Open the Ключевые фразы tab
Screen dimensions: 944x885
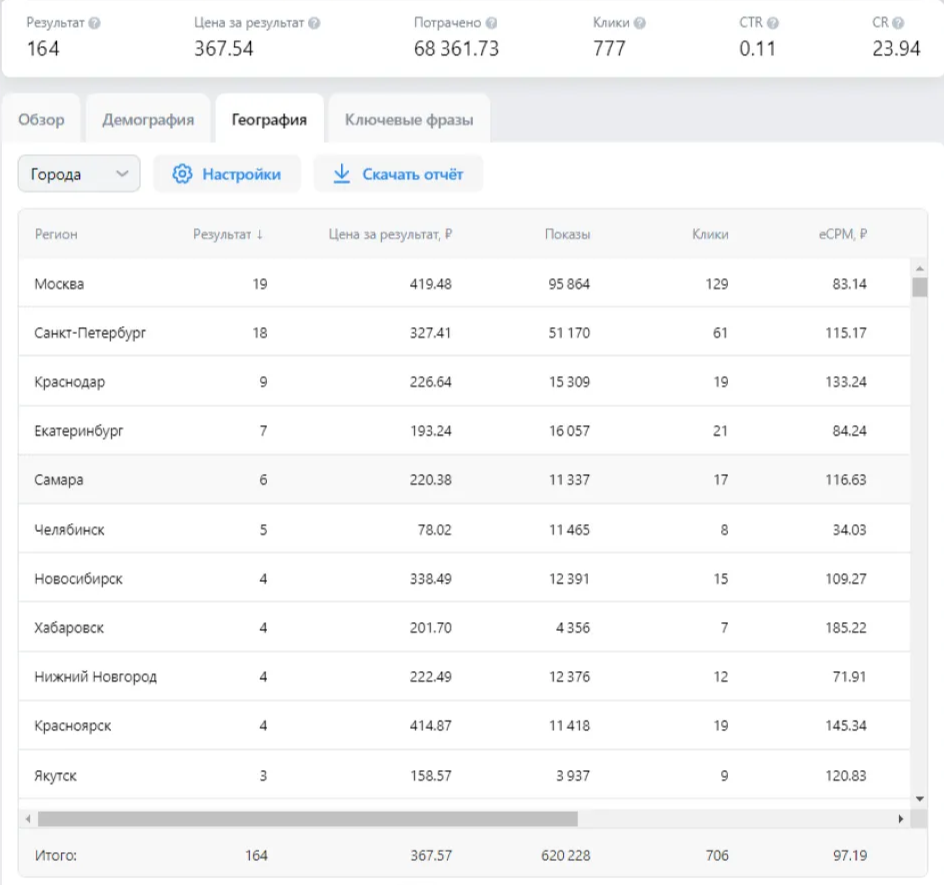coord(409,120)
